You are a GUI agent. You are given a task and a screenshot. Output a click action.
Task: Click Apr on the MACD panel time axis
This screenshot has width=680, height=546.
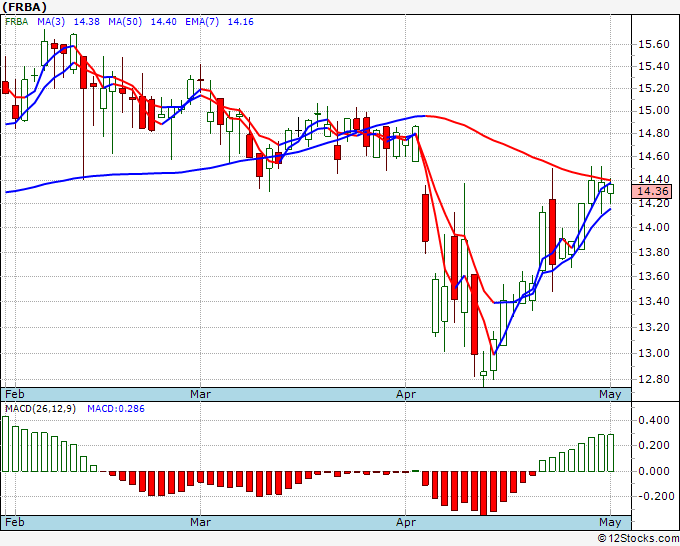point(406,522)
